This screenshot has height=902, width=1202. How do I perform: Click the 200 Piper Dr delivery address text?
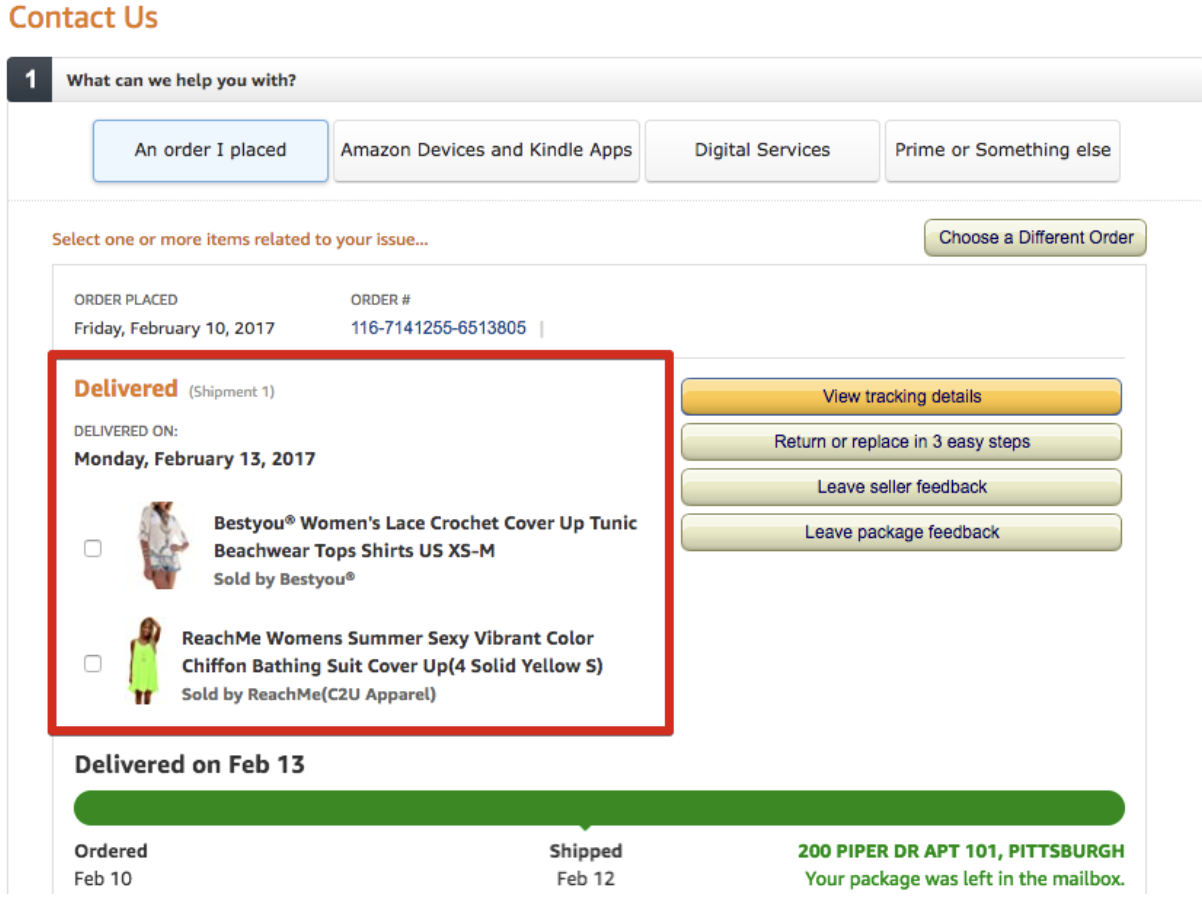coord(960,852)
